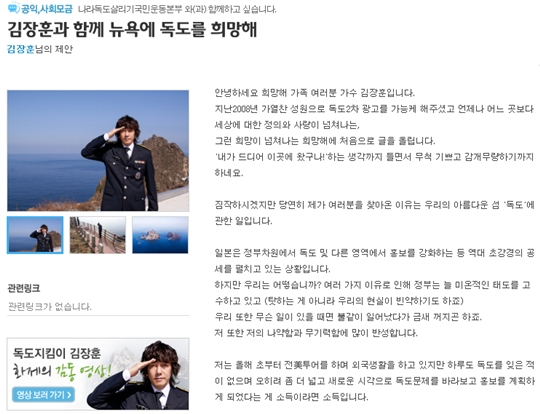The image size is (540, 414).
Task: Open the 공익,사회모금 category link
Action: coord(47,9)
